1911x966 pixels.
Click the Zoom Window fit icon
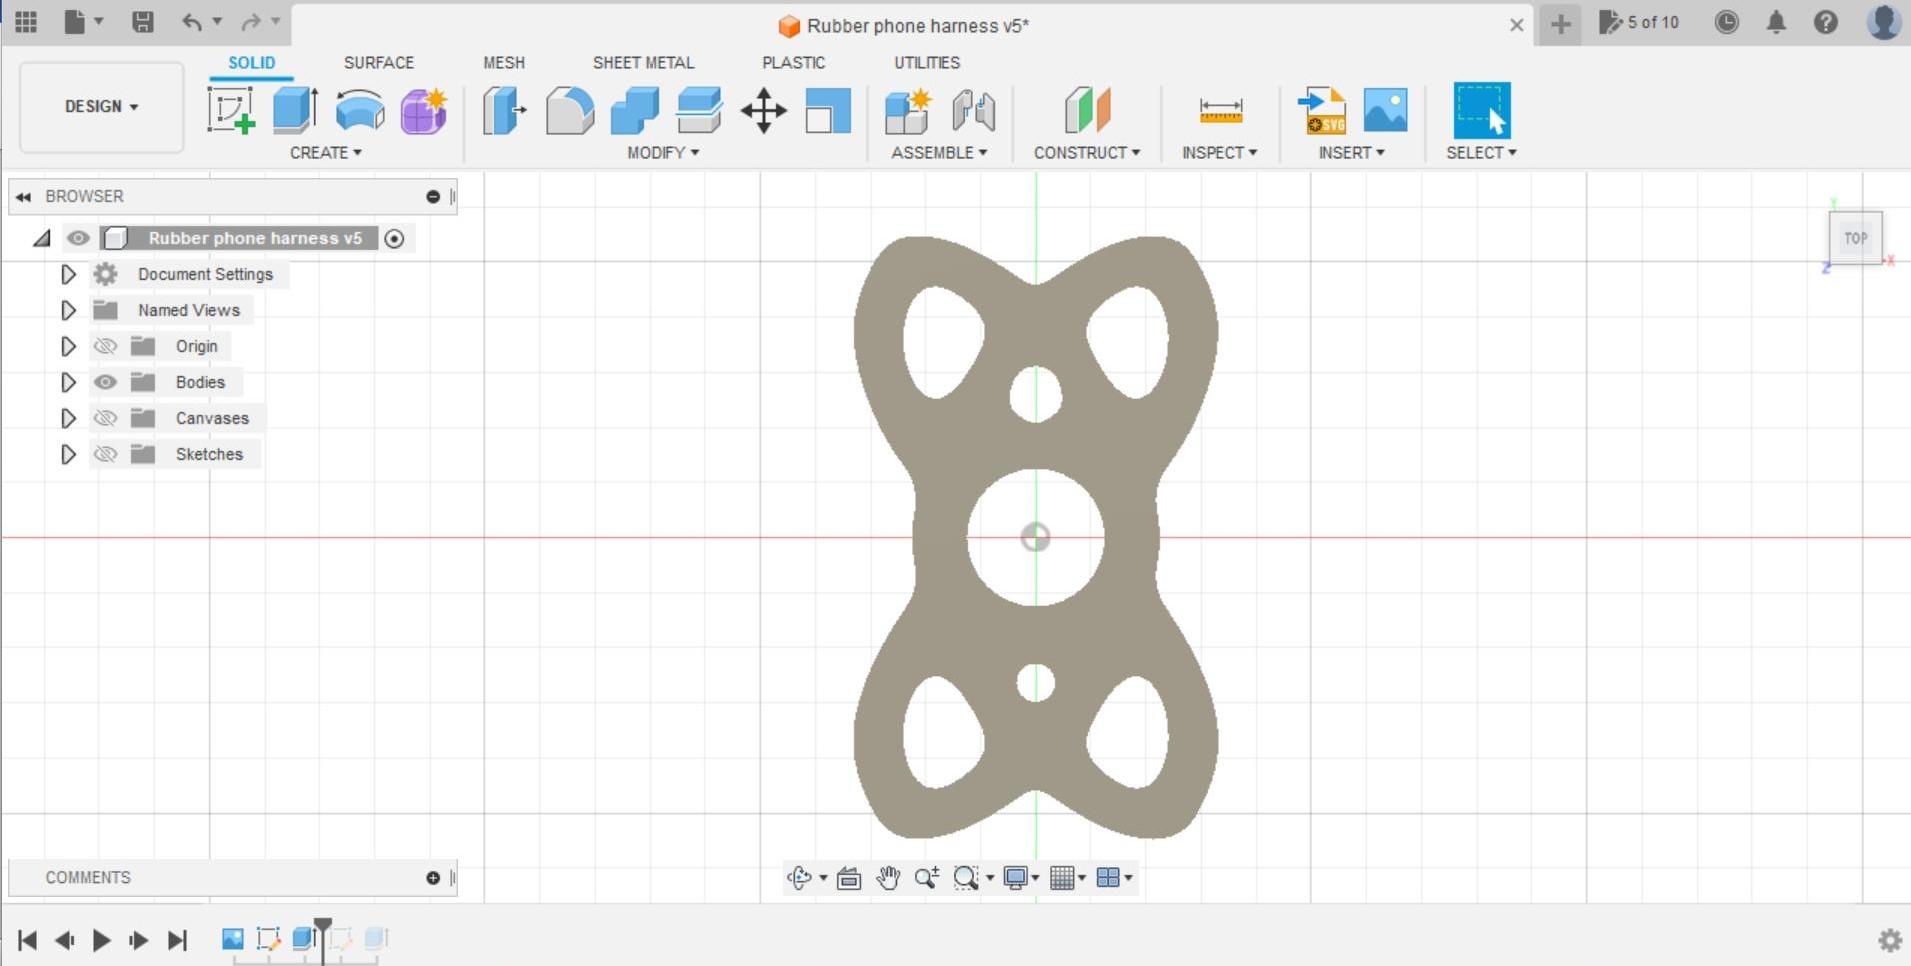coord(966,878)
